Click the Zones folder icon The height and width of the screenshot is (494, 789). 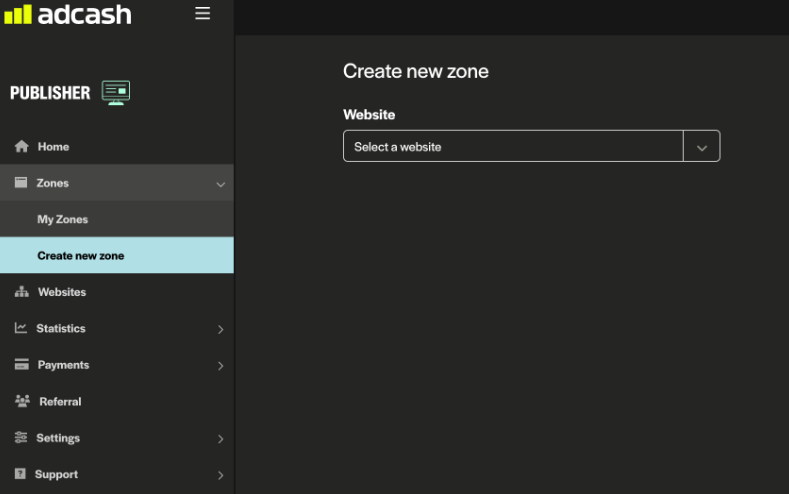21,183
